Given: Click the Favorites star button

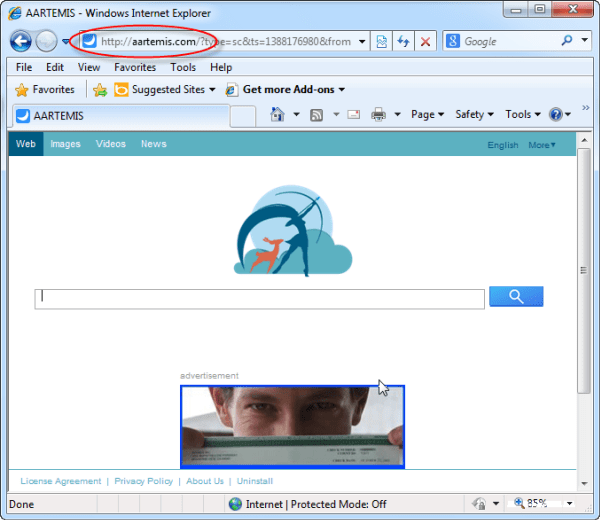Looking at the screenshot, I should (x=44, y=90).
